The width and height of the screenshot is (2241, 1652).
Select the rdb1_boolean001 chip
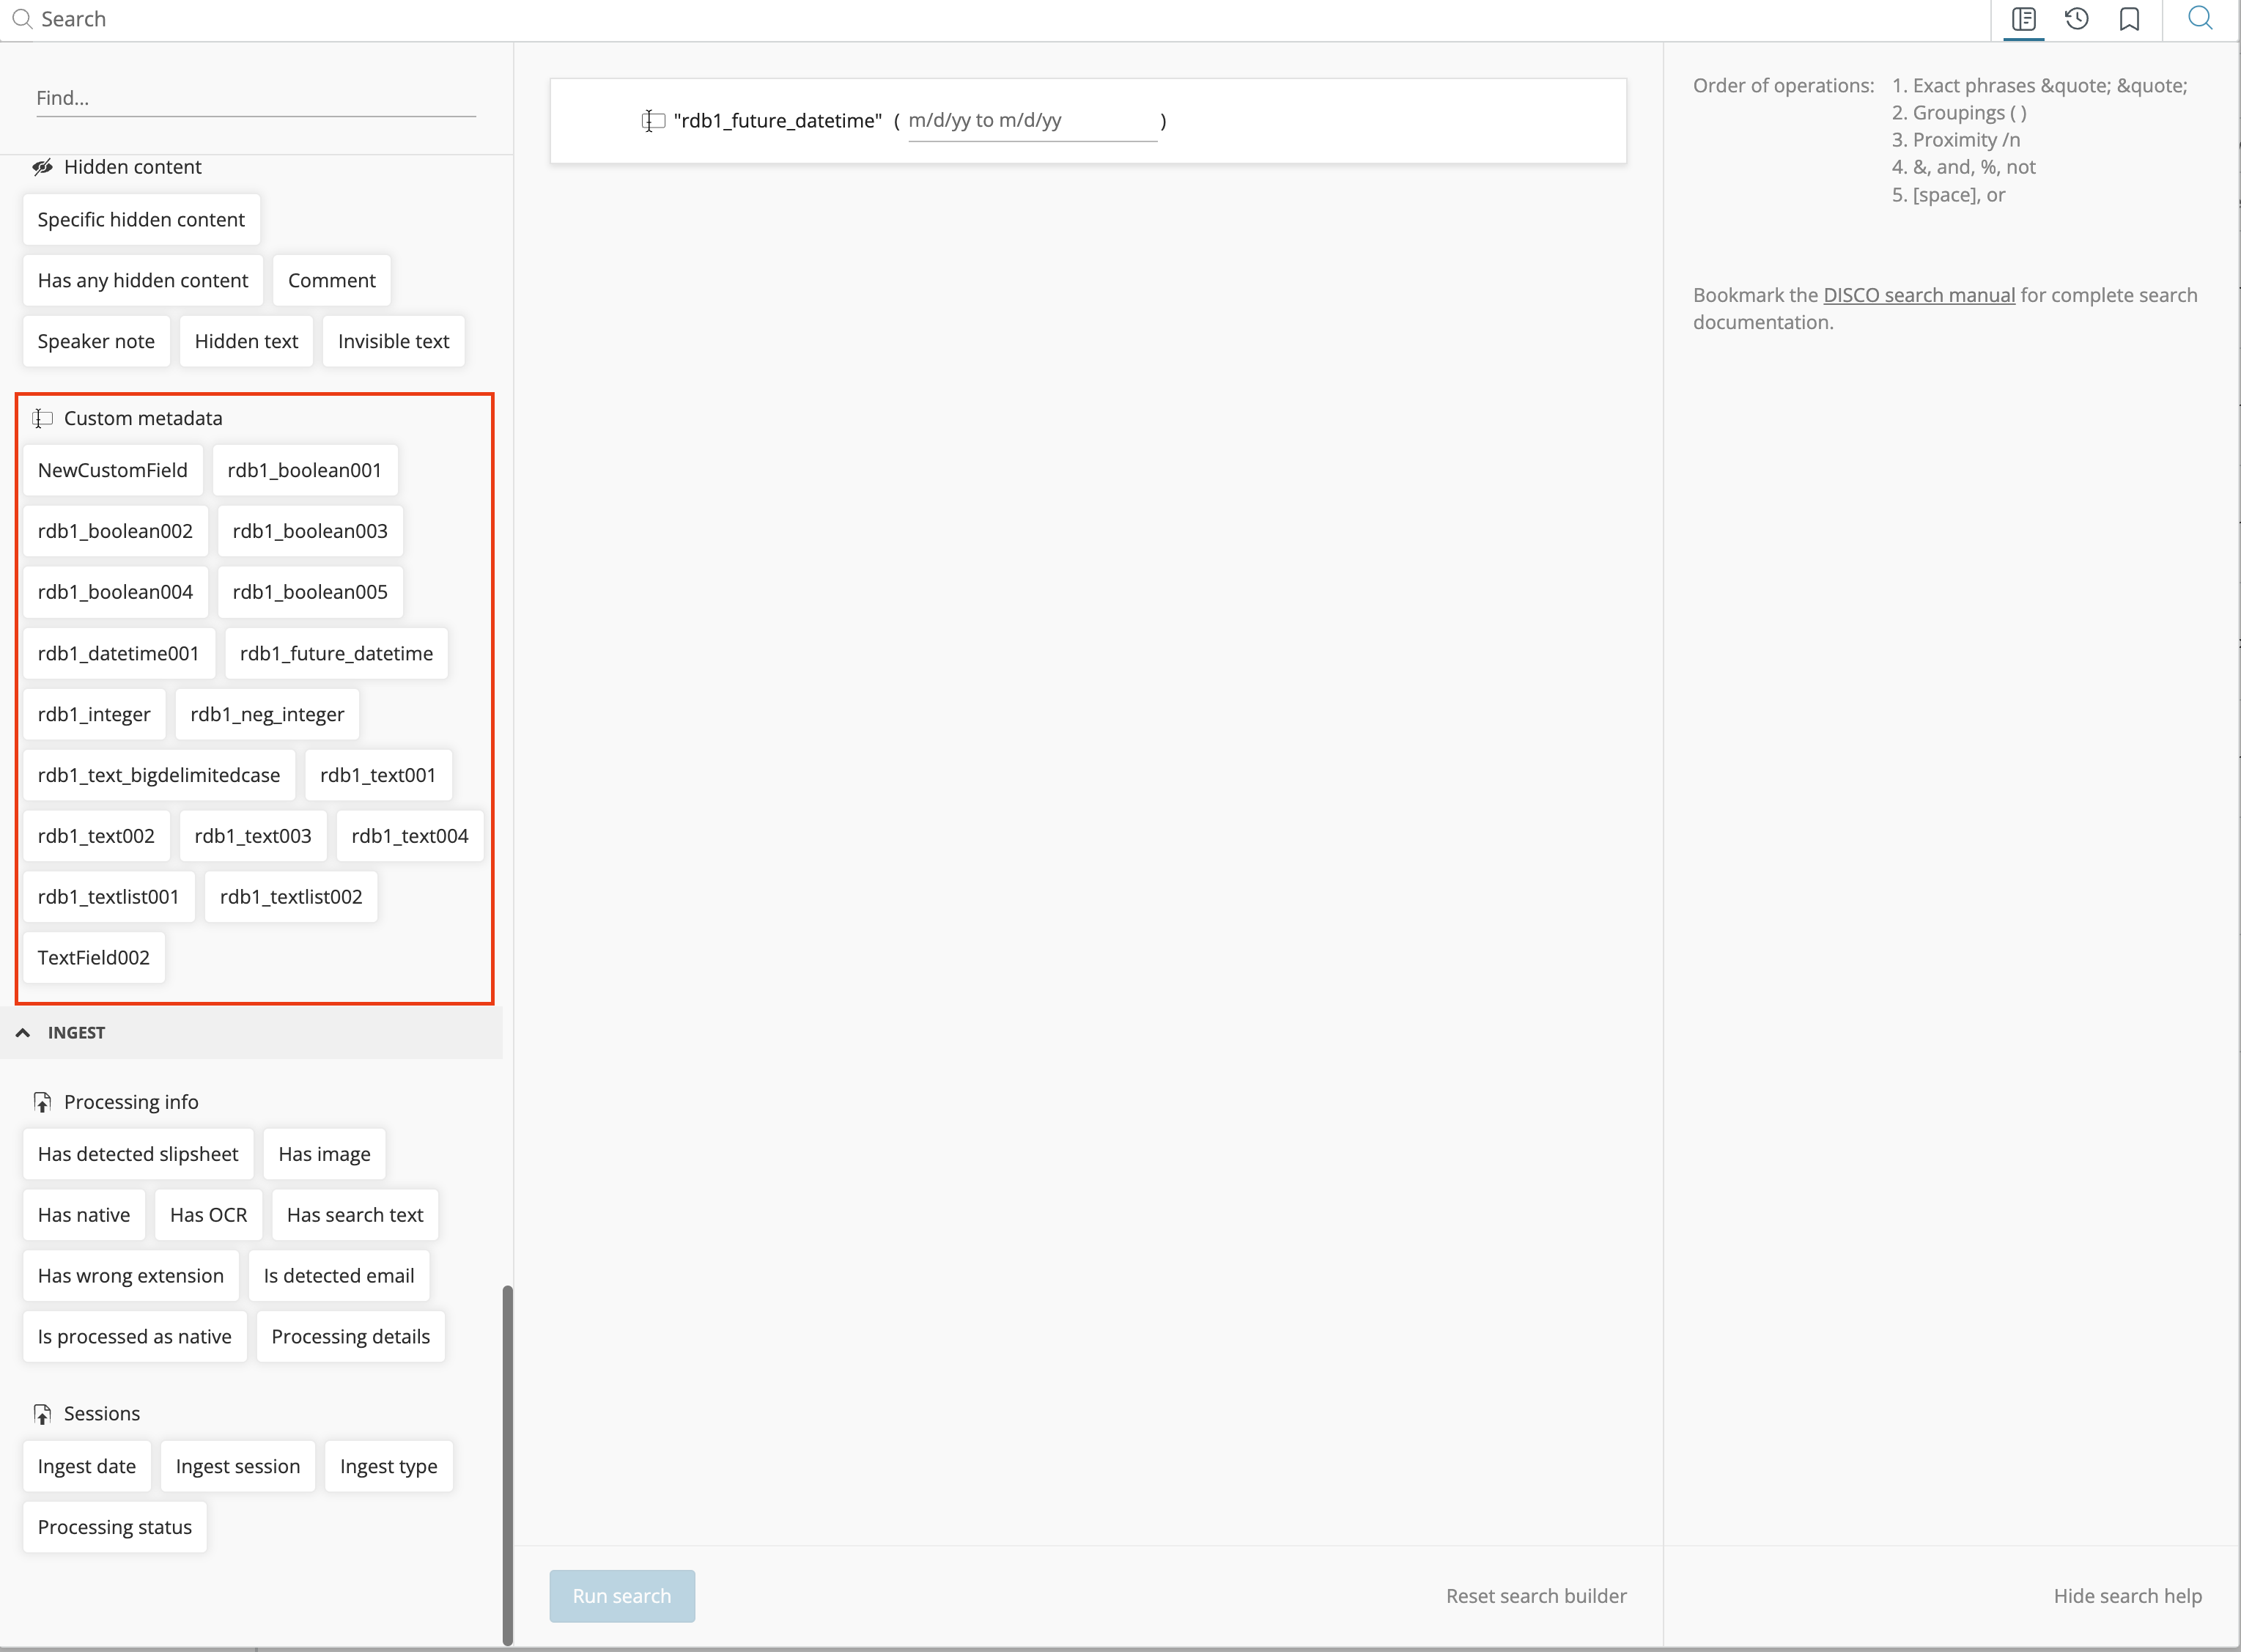[305, 470]
